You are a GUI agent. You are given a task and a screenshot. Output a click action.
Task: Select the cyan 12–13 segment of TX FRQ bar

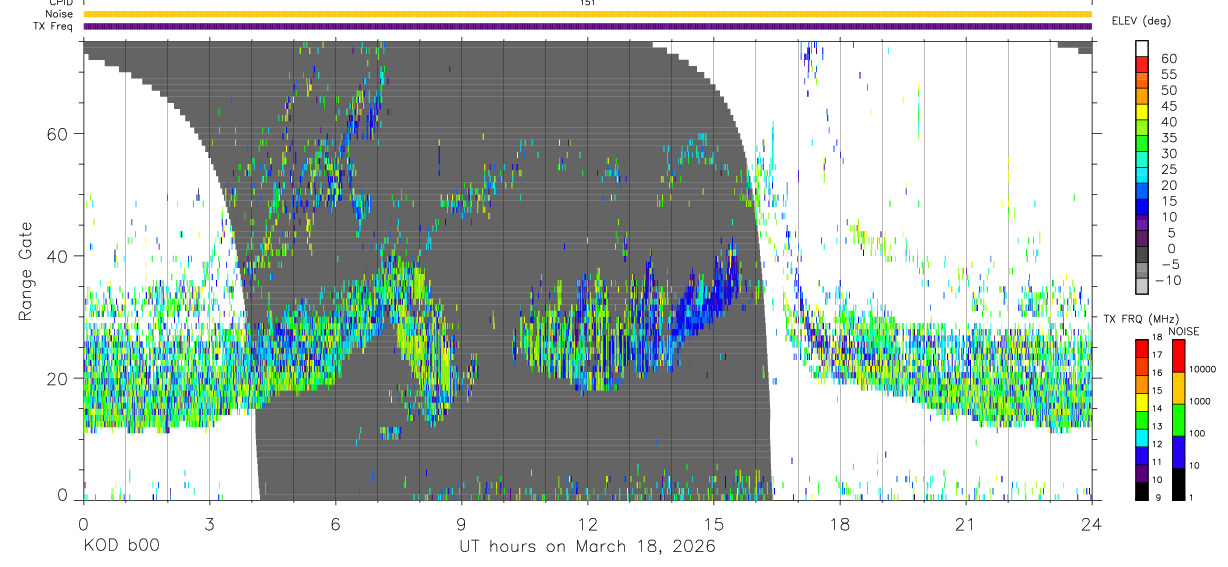(1141, 437)
